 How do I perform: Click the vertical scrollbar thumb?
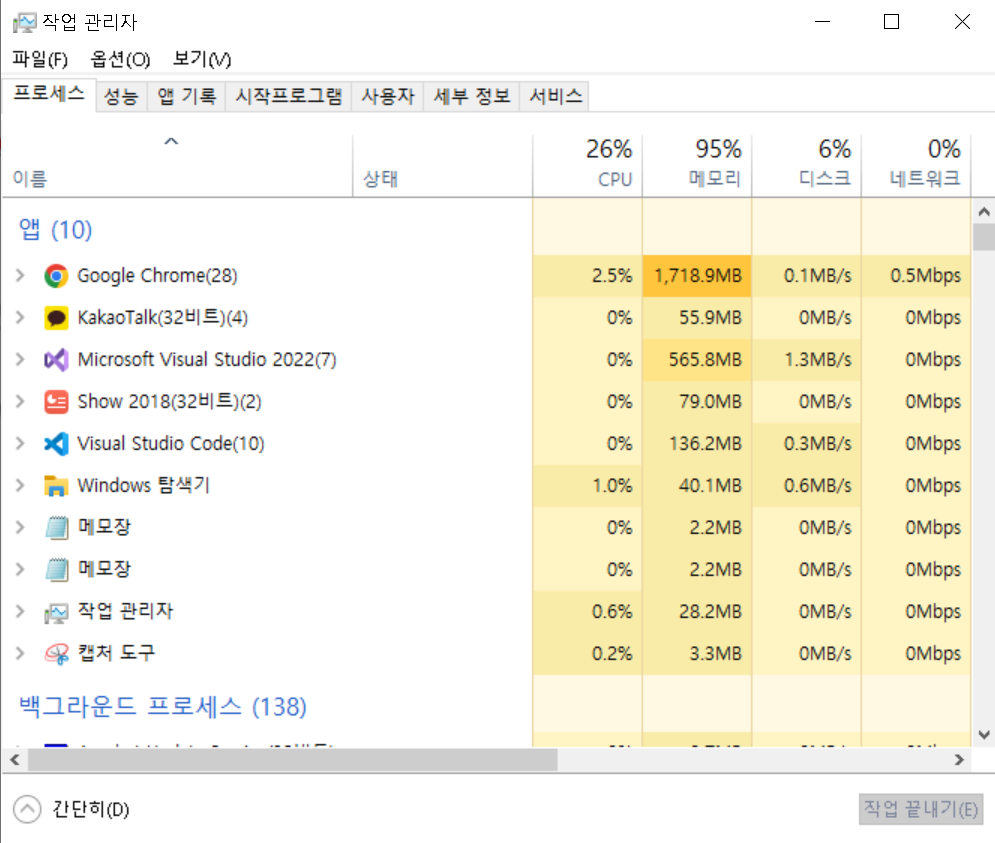click(984, 237)
